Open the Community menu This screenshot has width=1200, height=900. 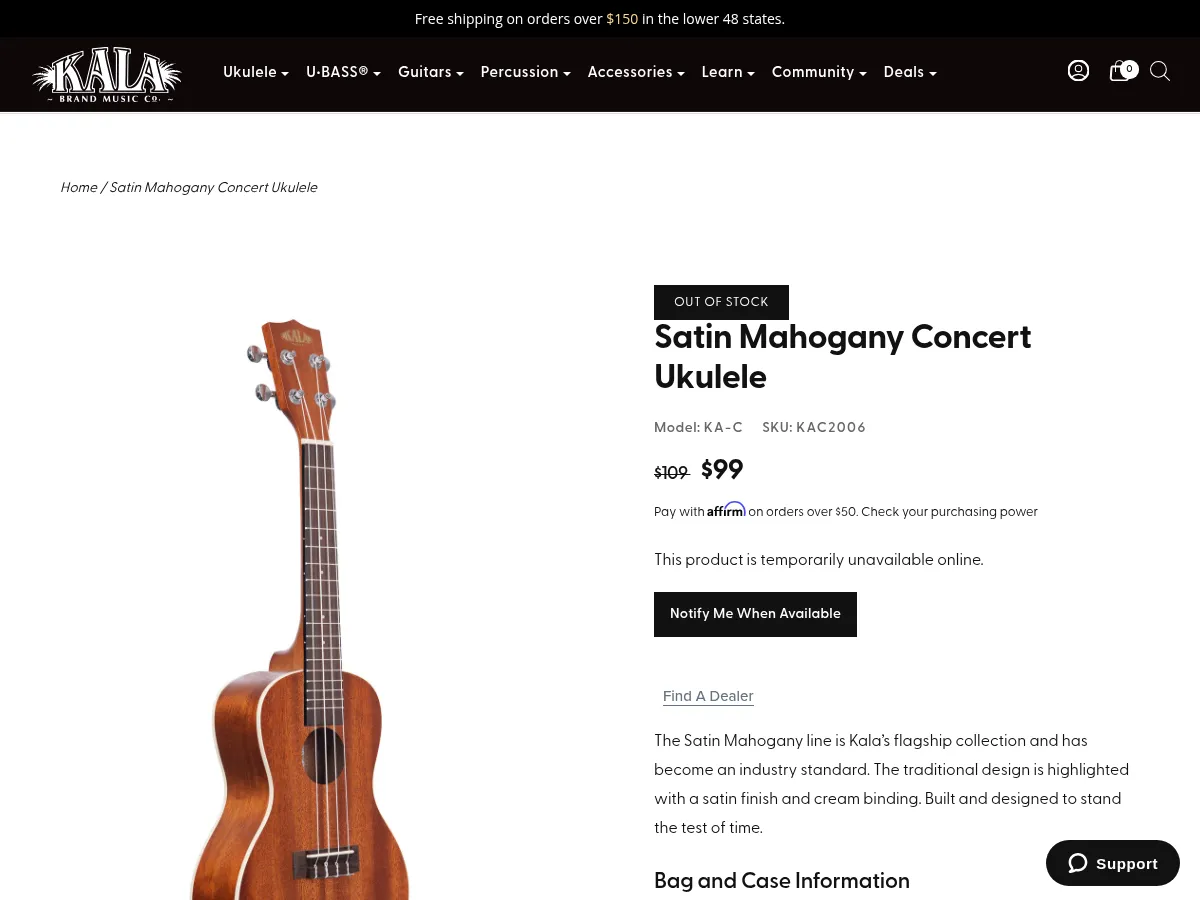pos(813,72)
